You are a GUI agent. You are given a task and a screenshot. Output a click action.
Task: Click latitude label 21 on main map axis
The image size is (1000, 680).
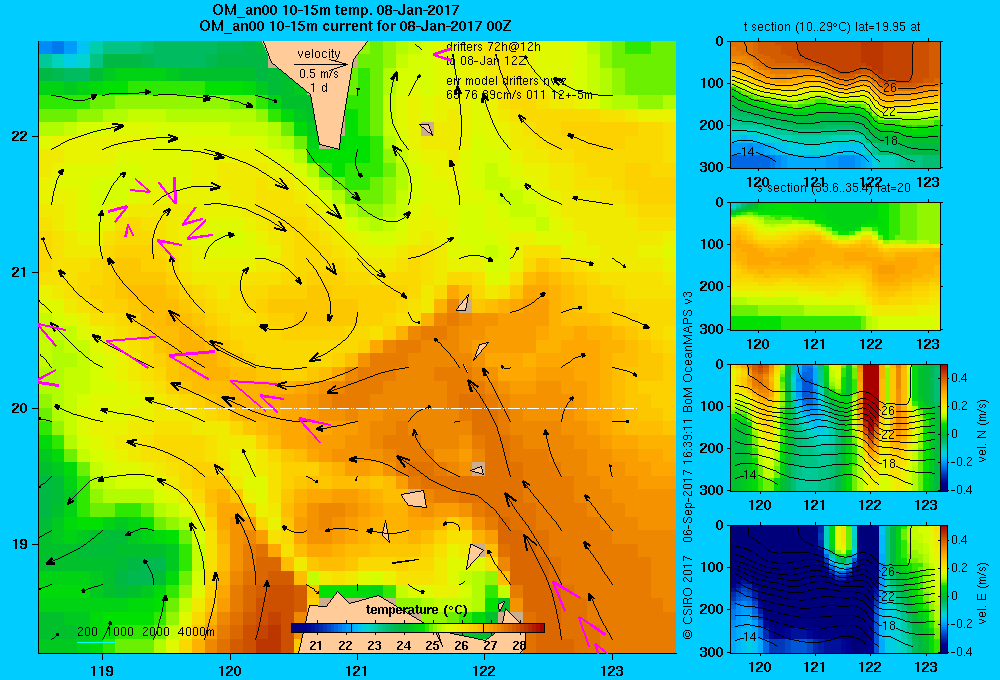tap(20, 272)
